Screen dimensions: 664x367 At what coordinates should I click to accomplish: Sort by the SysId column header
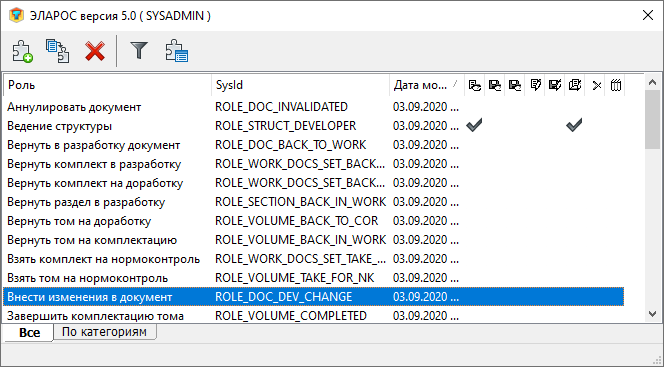[x=300, y=85]
